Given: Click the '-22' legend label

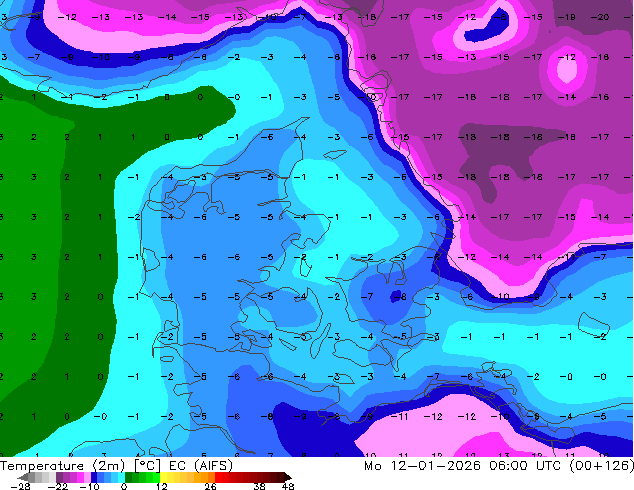Looking at the screenshot, I should 58,486.
